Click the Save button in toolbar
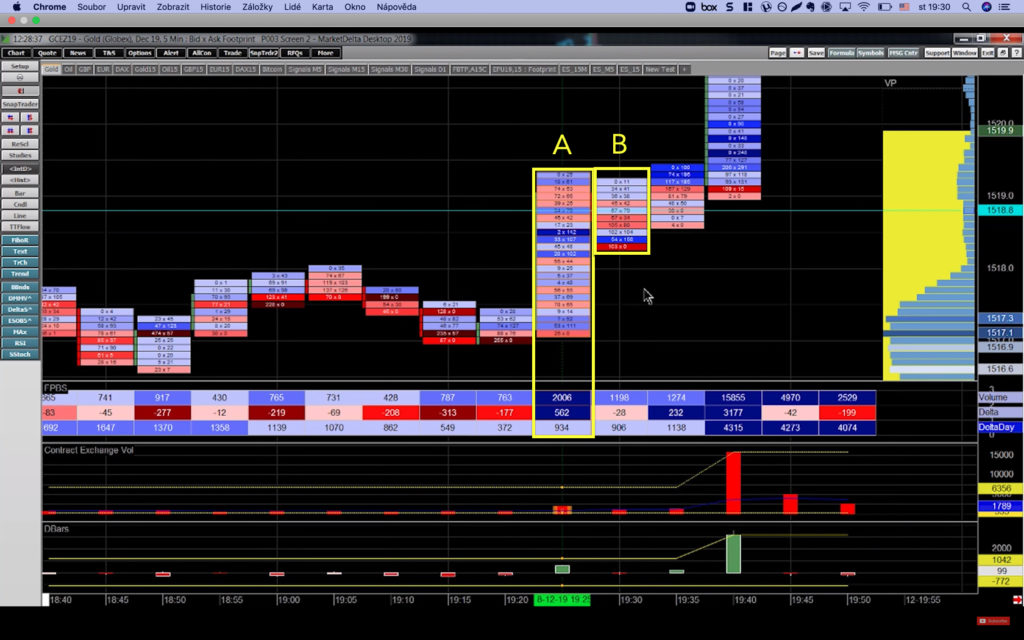Screen dimensions: 1024x640 (816, 52)
